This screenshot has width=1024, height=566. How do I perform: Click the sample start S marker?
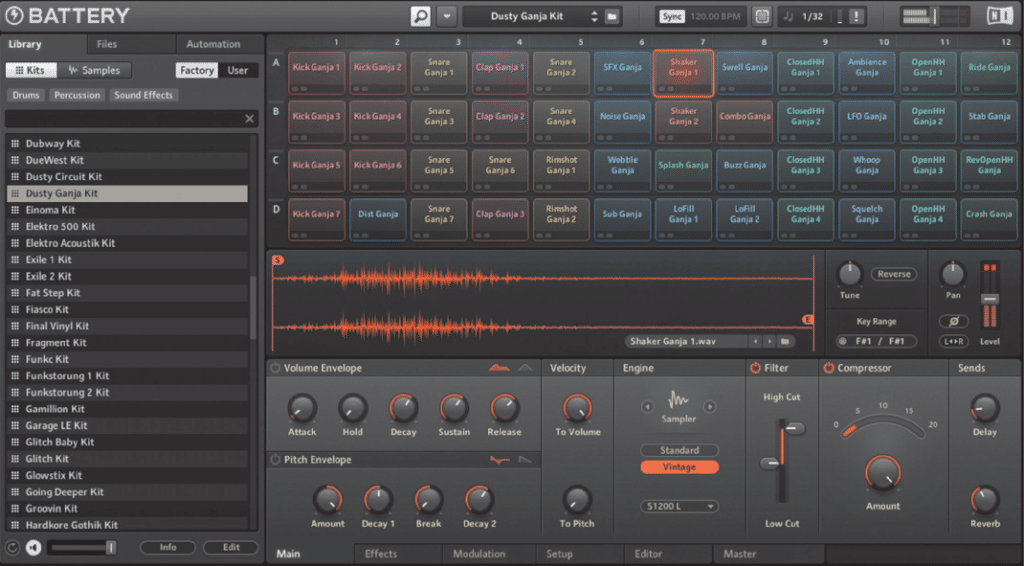[x=278, y=260]
